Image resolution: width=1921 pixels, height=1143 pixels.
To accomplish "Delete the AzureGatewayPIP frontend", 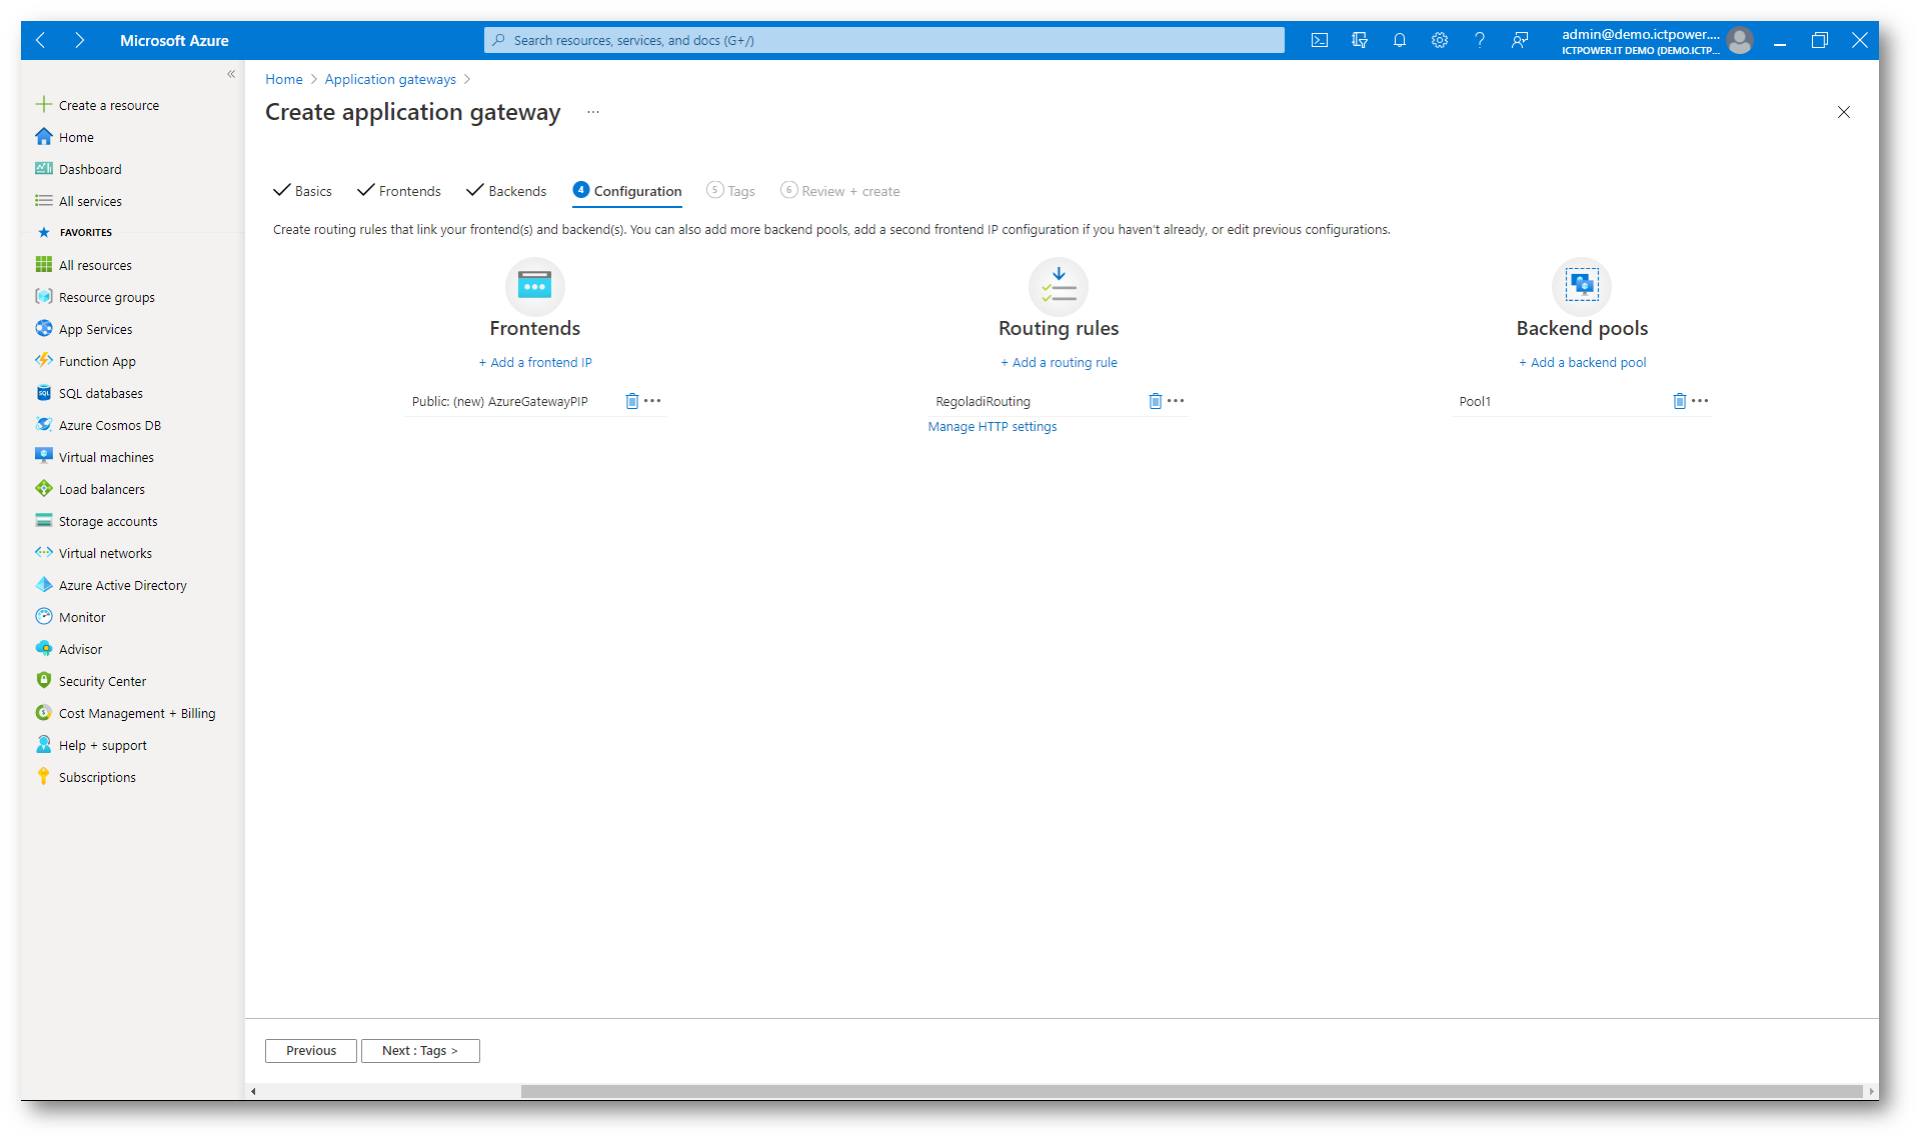I will click(x=631, y=401).
